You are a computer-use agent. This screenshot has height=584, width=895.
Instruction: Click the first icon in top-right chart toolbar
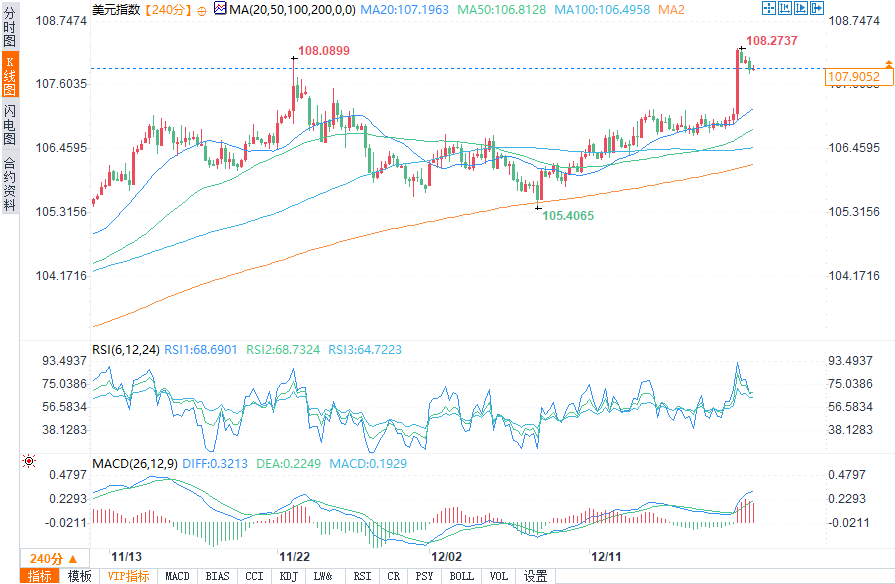click(x=768, y=8)
